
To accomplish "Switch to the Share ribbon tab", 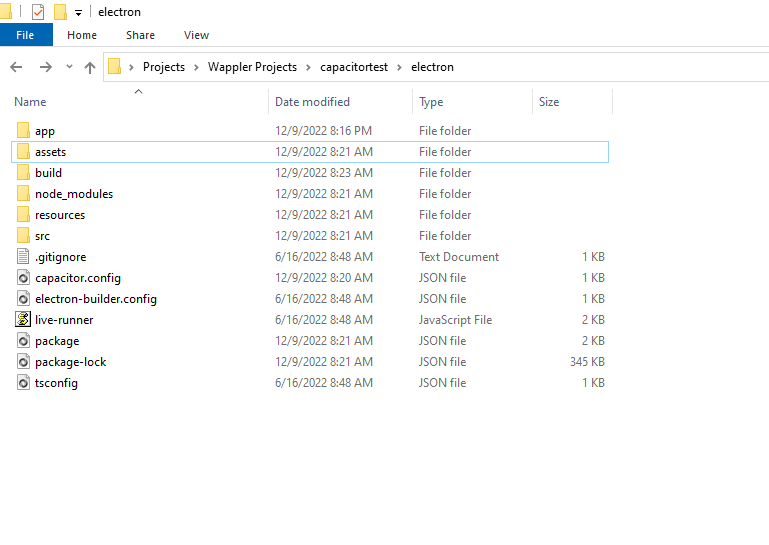I will click(140, 35).
